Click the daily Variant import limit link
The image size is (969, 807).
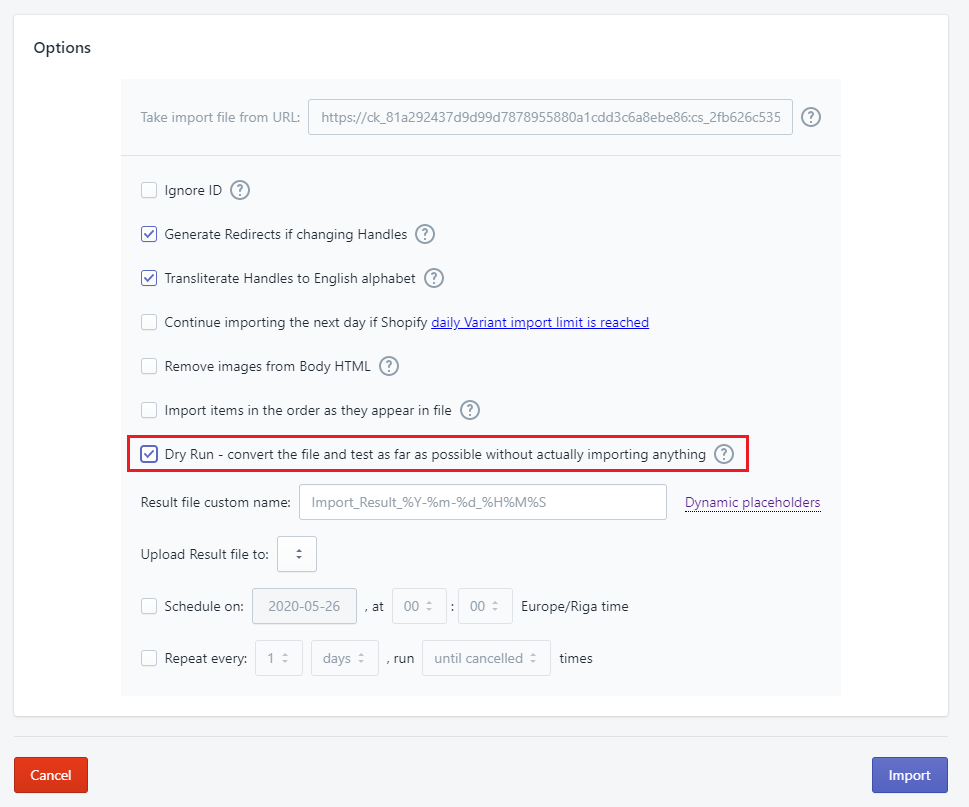point(539,322)
